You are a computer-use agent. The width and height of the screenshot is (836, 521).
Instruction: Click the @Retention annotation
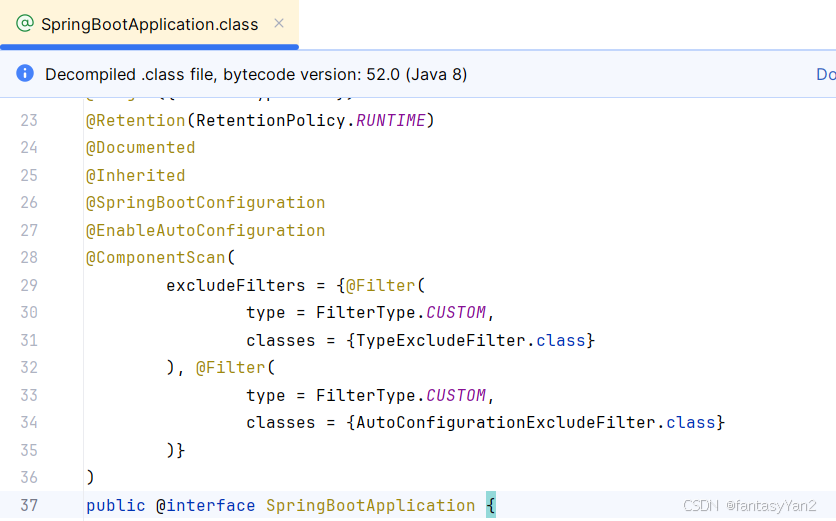pyautogui.click(x=135, y=121)
